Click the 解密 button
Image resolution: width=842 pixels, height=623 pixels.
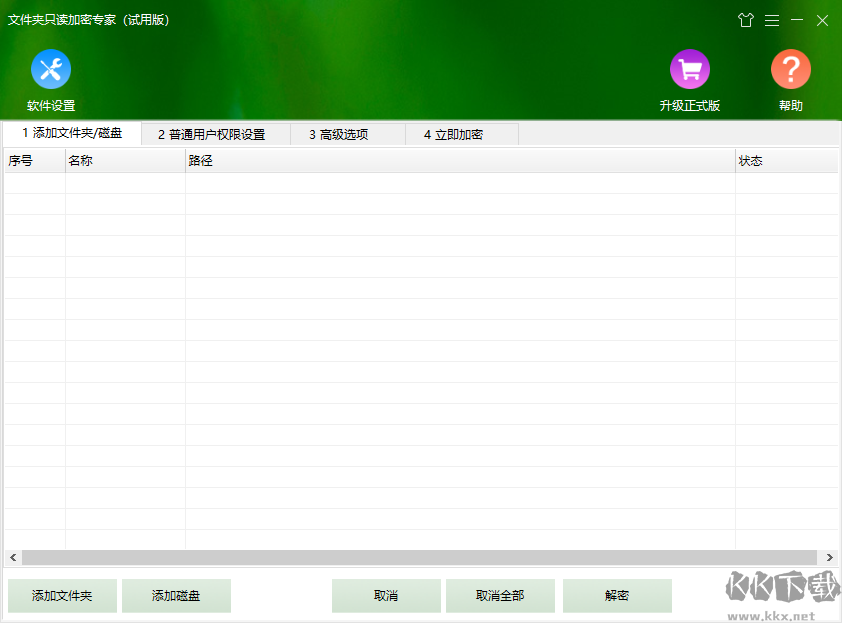pos(617,596)
